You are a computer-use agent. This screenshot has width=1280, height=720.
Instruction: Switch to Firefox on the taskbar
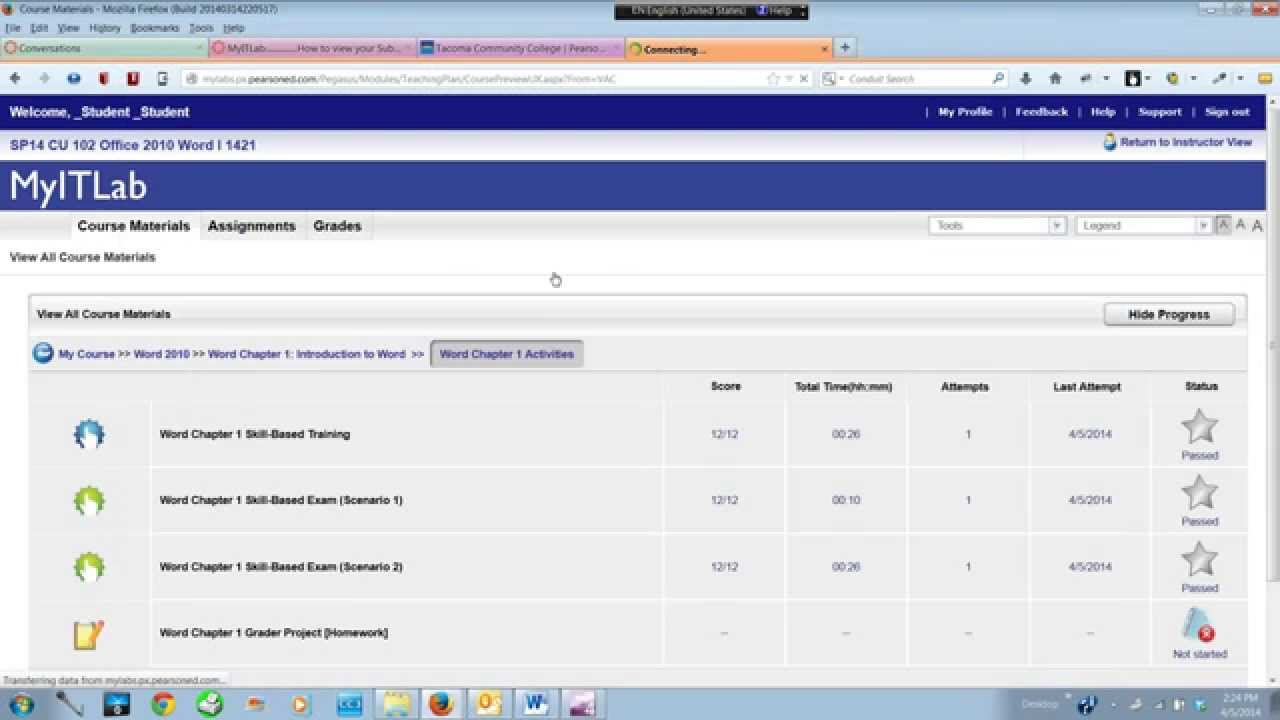point(441,704)
